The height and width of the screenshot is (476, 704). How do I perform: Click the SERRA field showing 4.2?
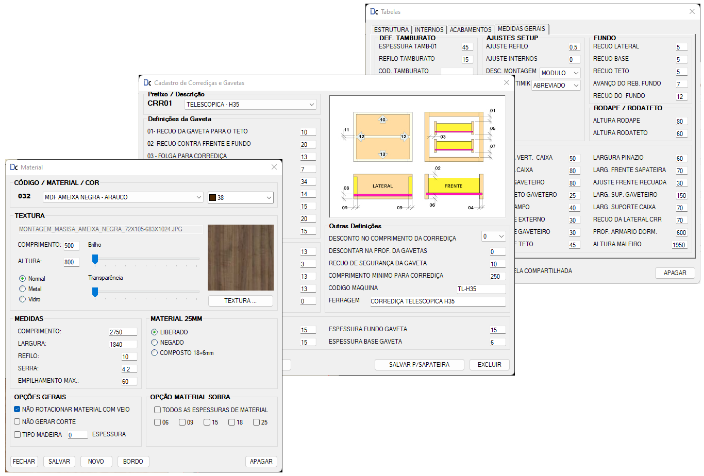click(128, 369)
